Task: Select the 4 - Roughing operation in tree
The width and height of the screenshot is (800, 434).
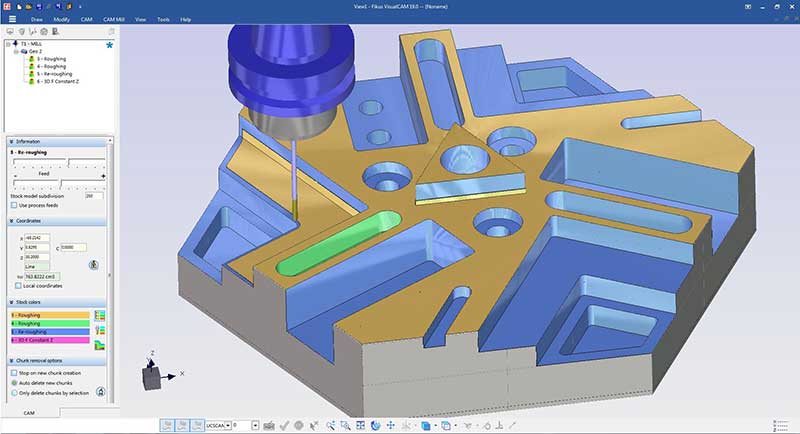Action: click(50, 66)
